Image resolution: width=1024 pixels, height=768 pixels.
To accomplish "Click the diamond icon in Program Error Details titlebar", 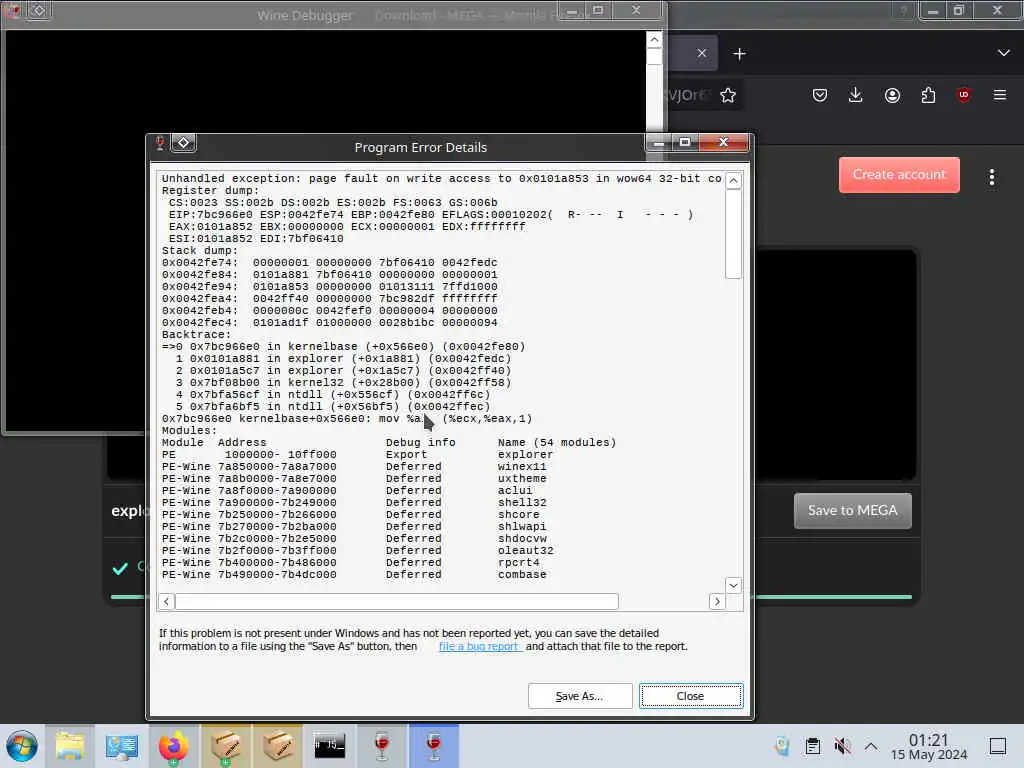I will [x=184, y=142].
